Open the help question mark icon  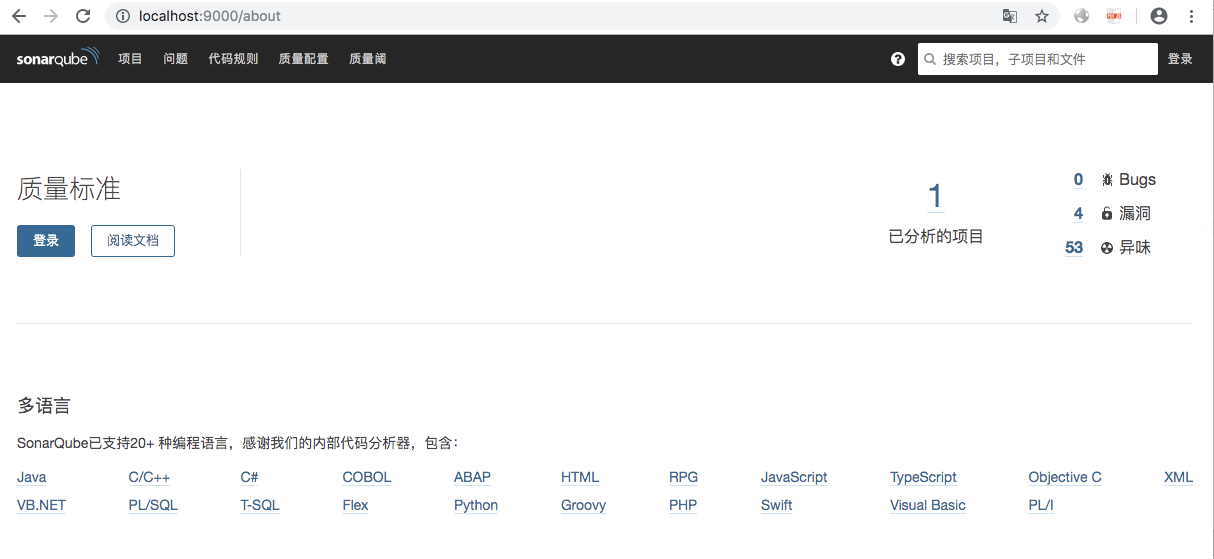click(898, 59)
